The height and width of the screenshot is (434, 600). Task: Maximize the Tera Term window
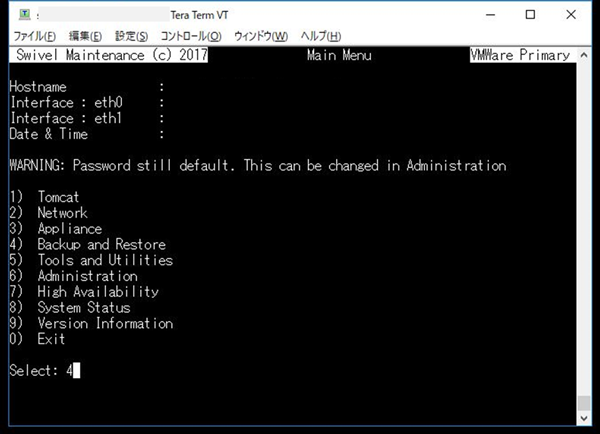tap(530, 15)
